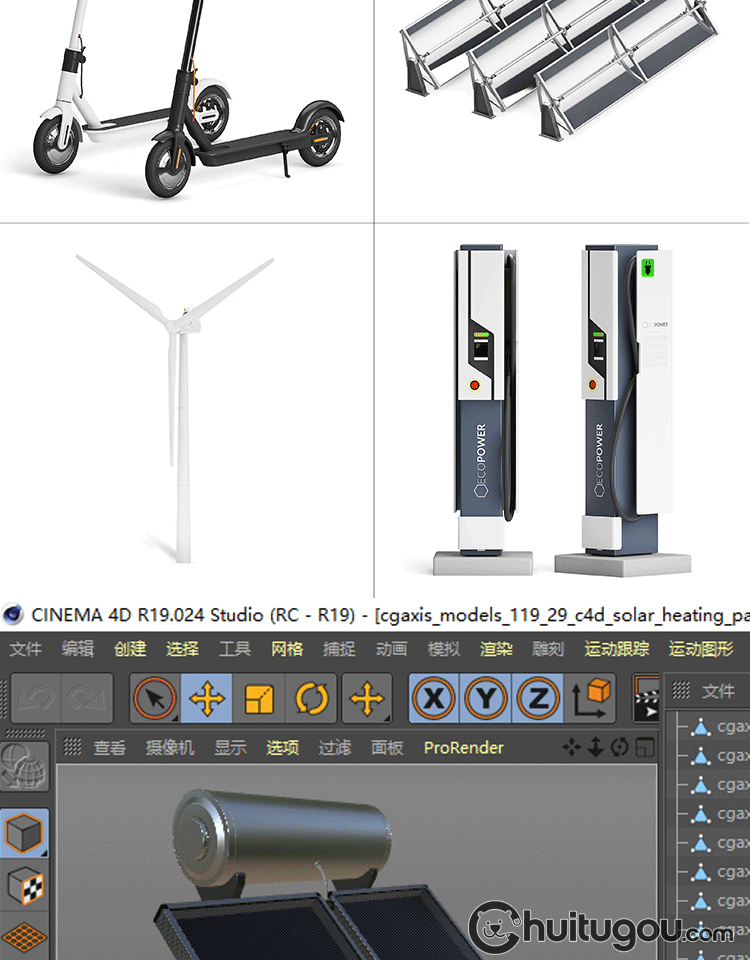Open the 文件 menu in menu bar
The width and height of the screenshot is (750, 960).
25,649
